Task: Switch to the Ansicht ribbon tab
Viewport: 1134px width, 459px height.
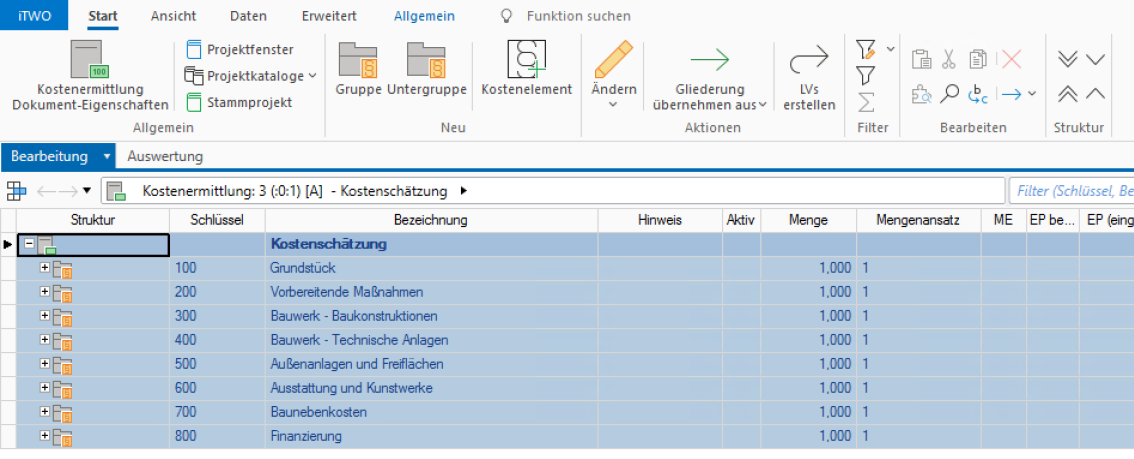Action: 173,16
